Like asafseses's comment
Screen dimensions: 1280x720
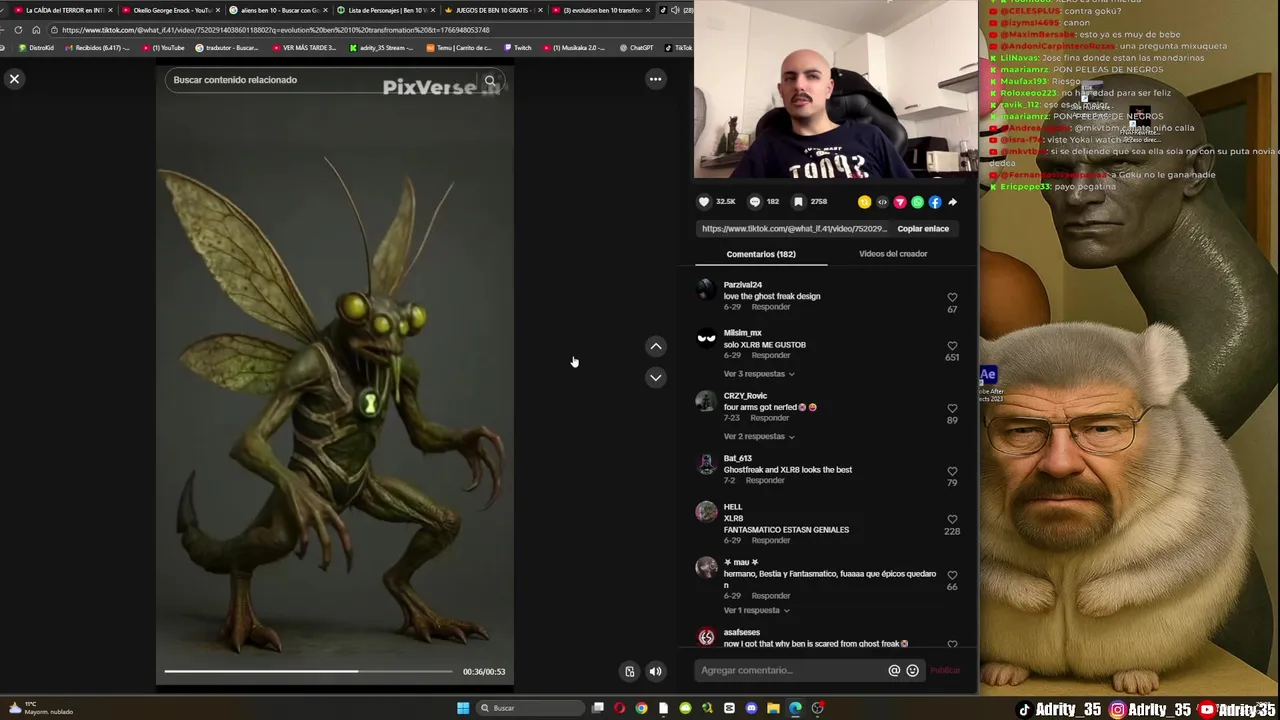(952, 644)
